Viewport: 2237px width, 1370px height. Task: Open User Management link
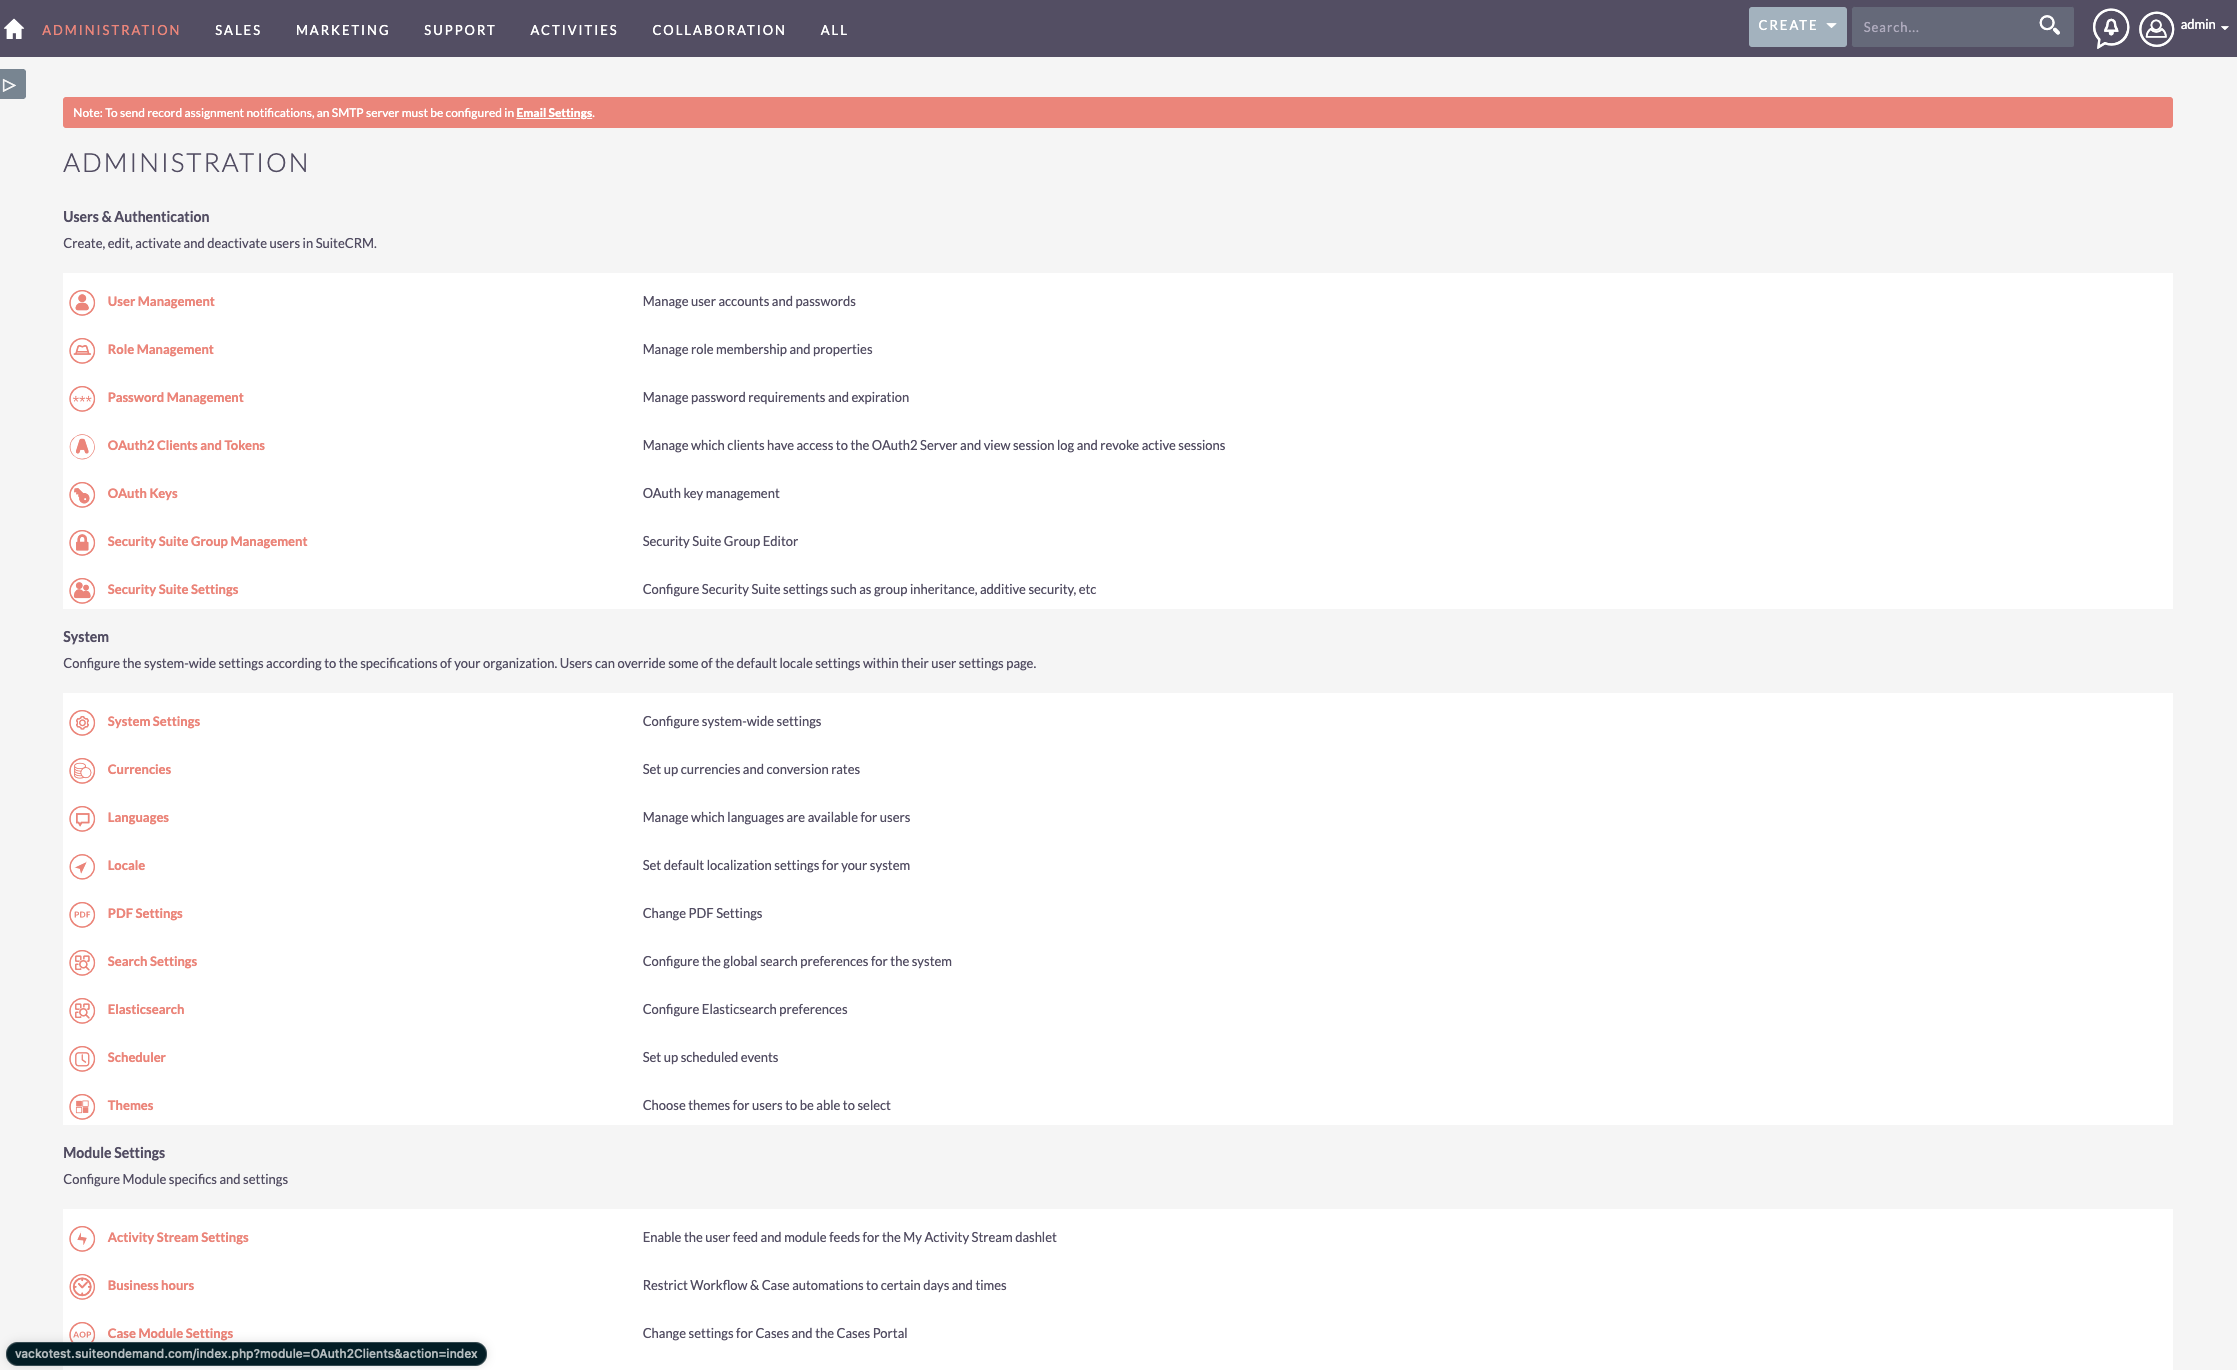[x=161, y=301]
